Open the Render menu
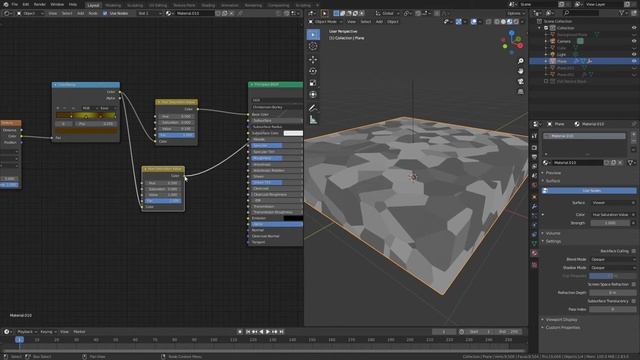The height and width of the screenshot is (360, 640). (40, 4)
